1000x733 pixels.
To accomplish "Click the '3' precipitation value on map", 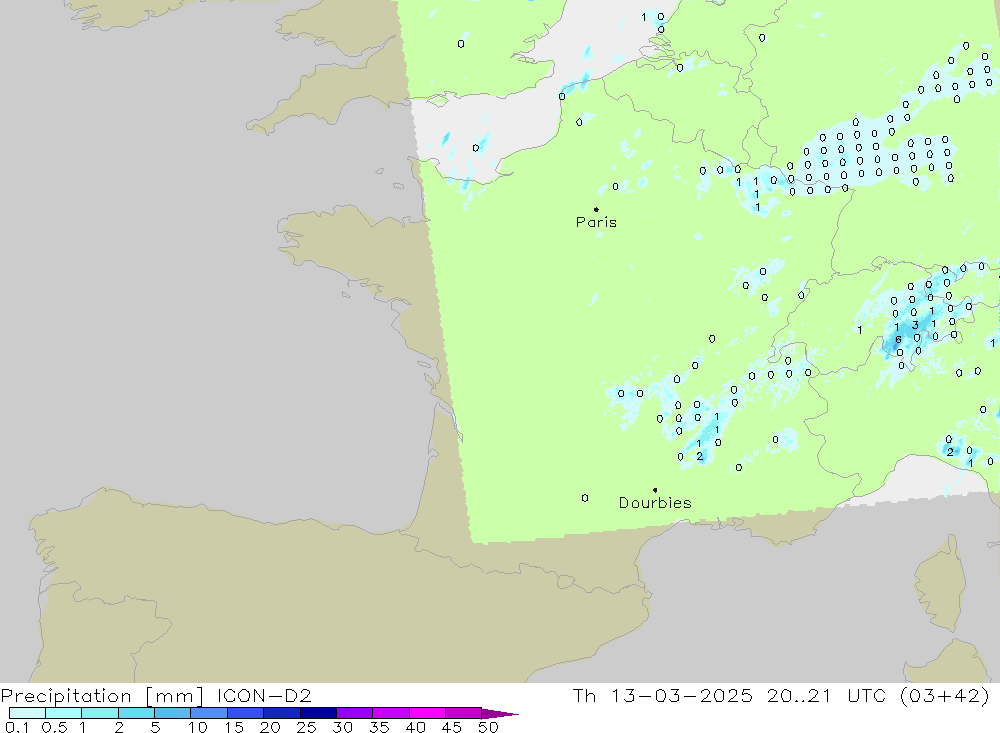I will coord(915,325).
